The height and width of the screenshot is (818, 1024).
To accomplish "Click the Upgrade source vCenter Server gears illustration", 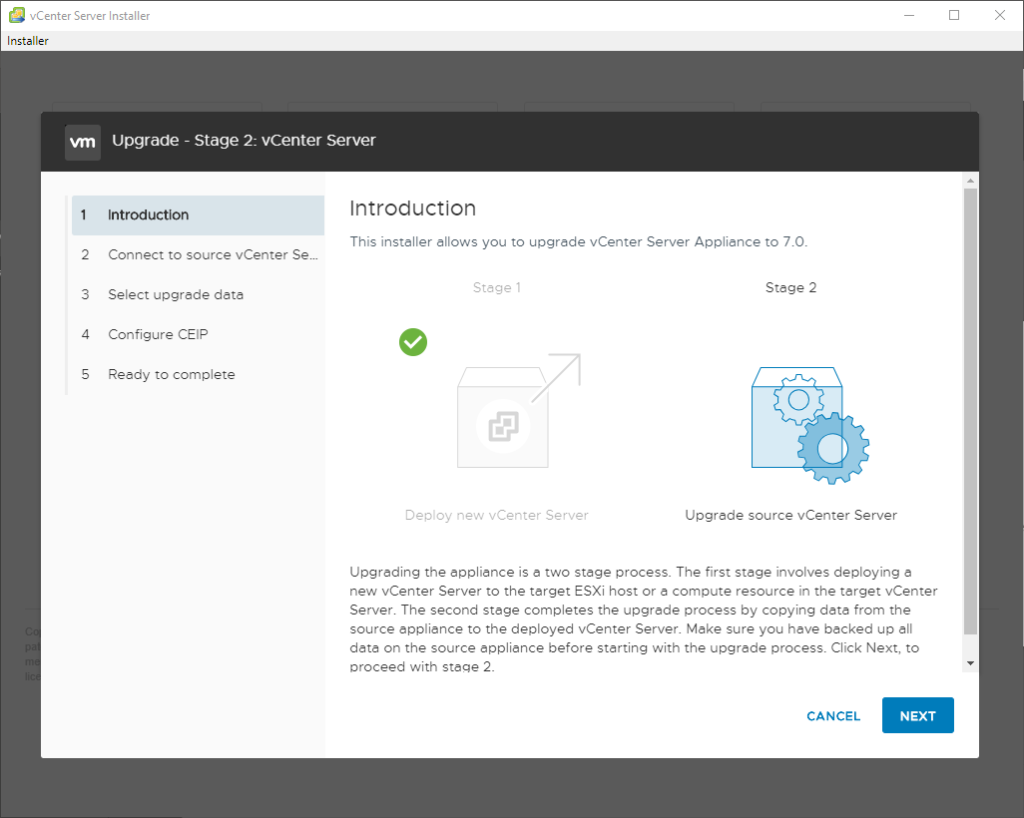I will [x=810, y=425].
